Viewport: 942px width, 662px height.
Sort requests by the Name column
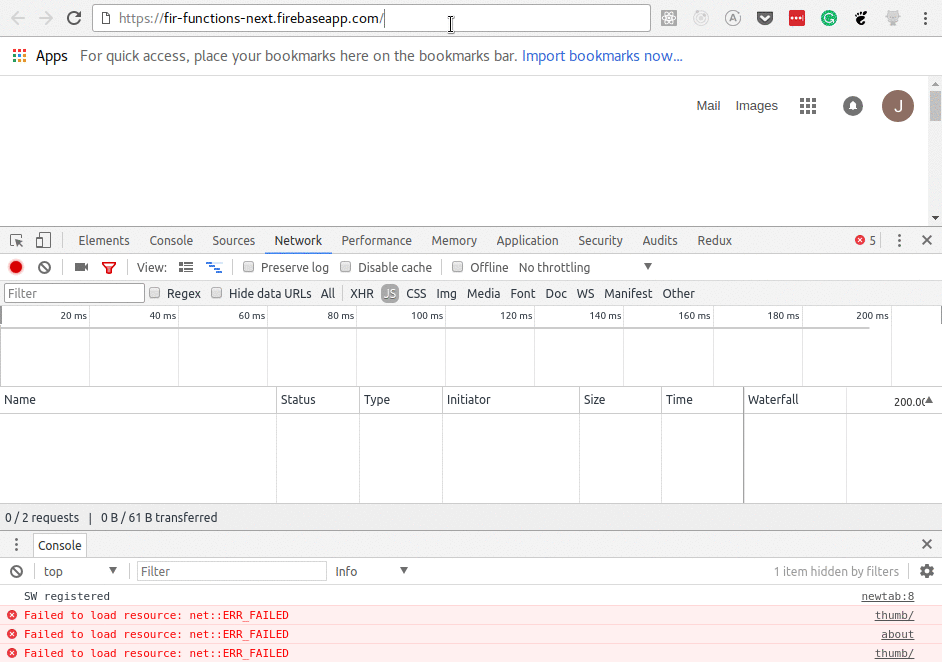click(x=138, y=399)
